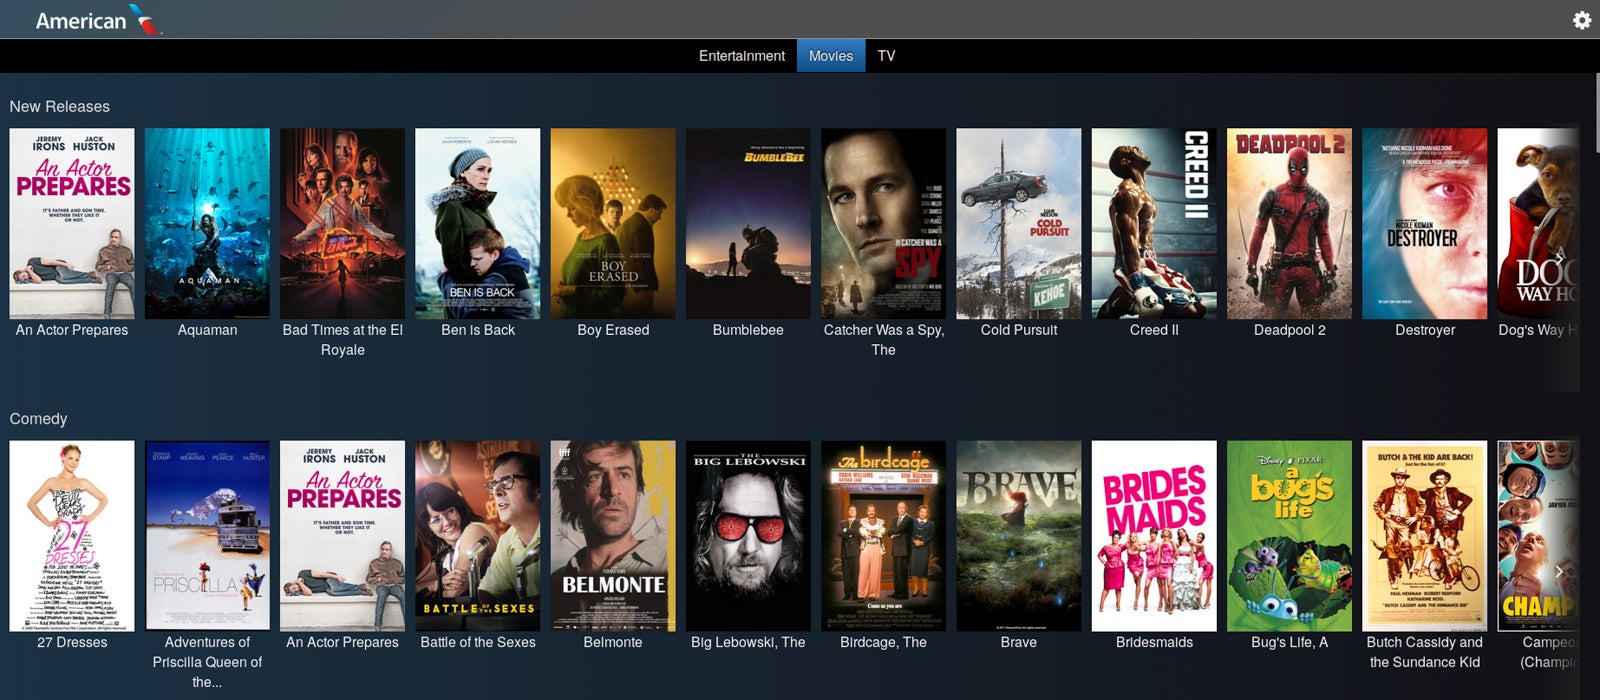Click the 27 Dresses title link

tap(72, 642)
